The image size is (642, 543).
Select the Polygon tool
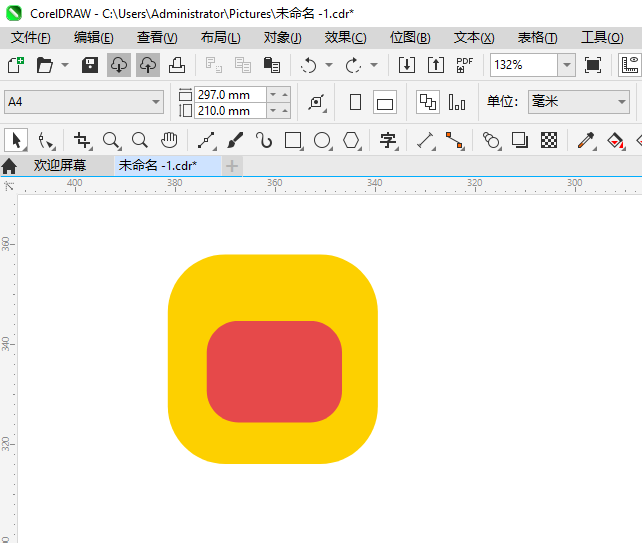[x=351, y=140]
